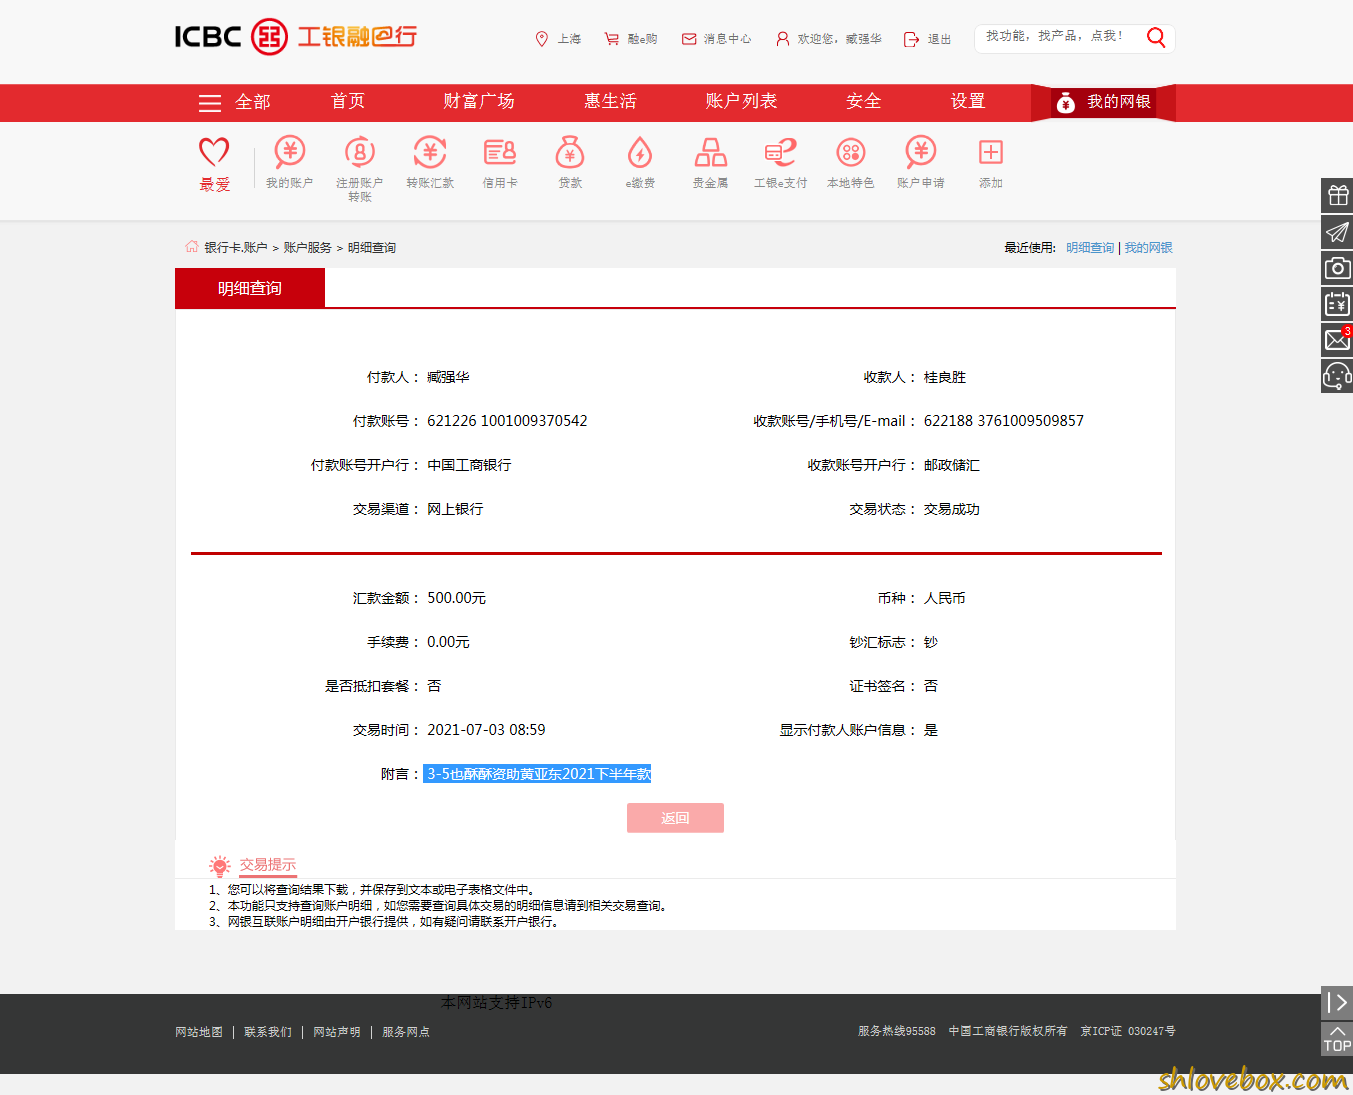Click the 添加 plus icon

click(x=991, y=152)
